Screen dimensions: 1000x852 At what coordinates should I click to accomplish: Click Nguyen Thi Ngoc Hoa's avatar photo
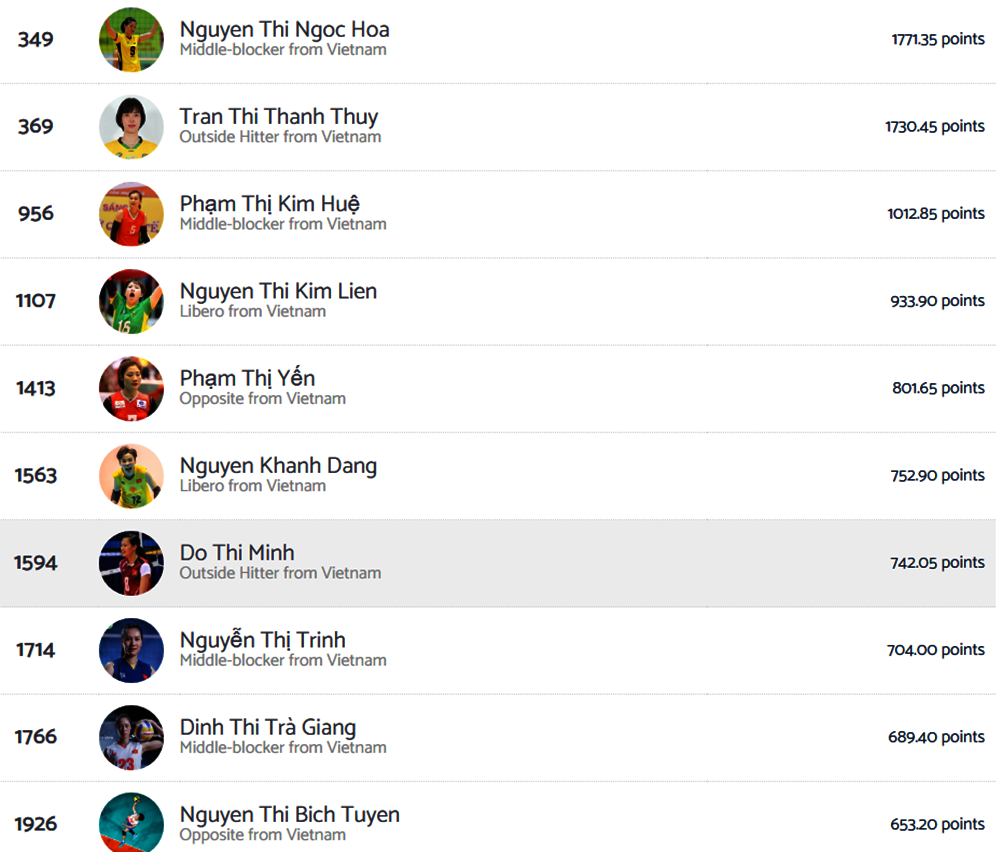[x=131, y=40]
